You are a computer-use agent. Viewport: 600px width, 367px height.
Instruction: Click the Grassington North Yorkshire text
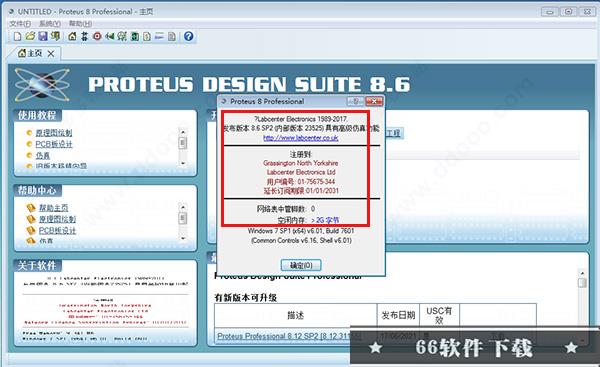pyautogui.click(x=301, y=163)
